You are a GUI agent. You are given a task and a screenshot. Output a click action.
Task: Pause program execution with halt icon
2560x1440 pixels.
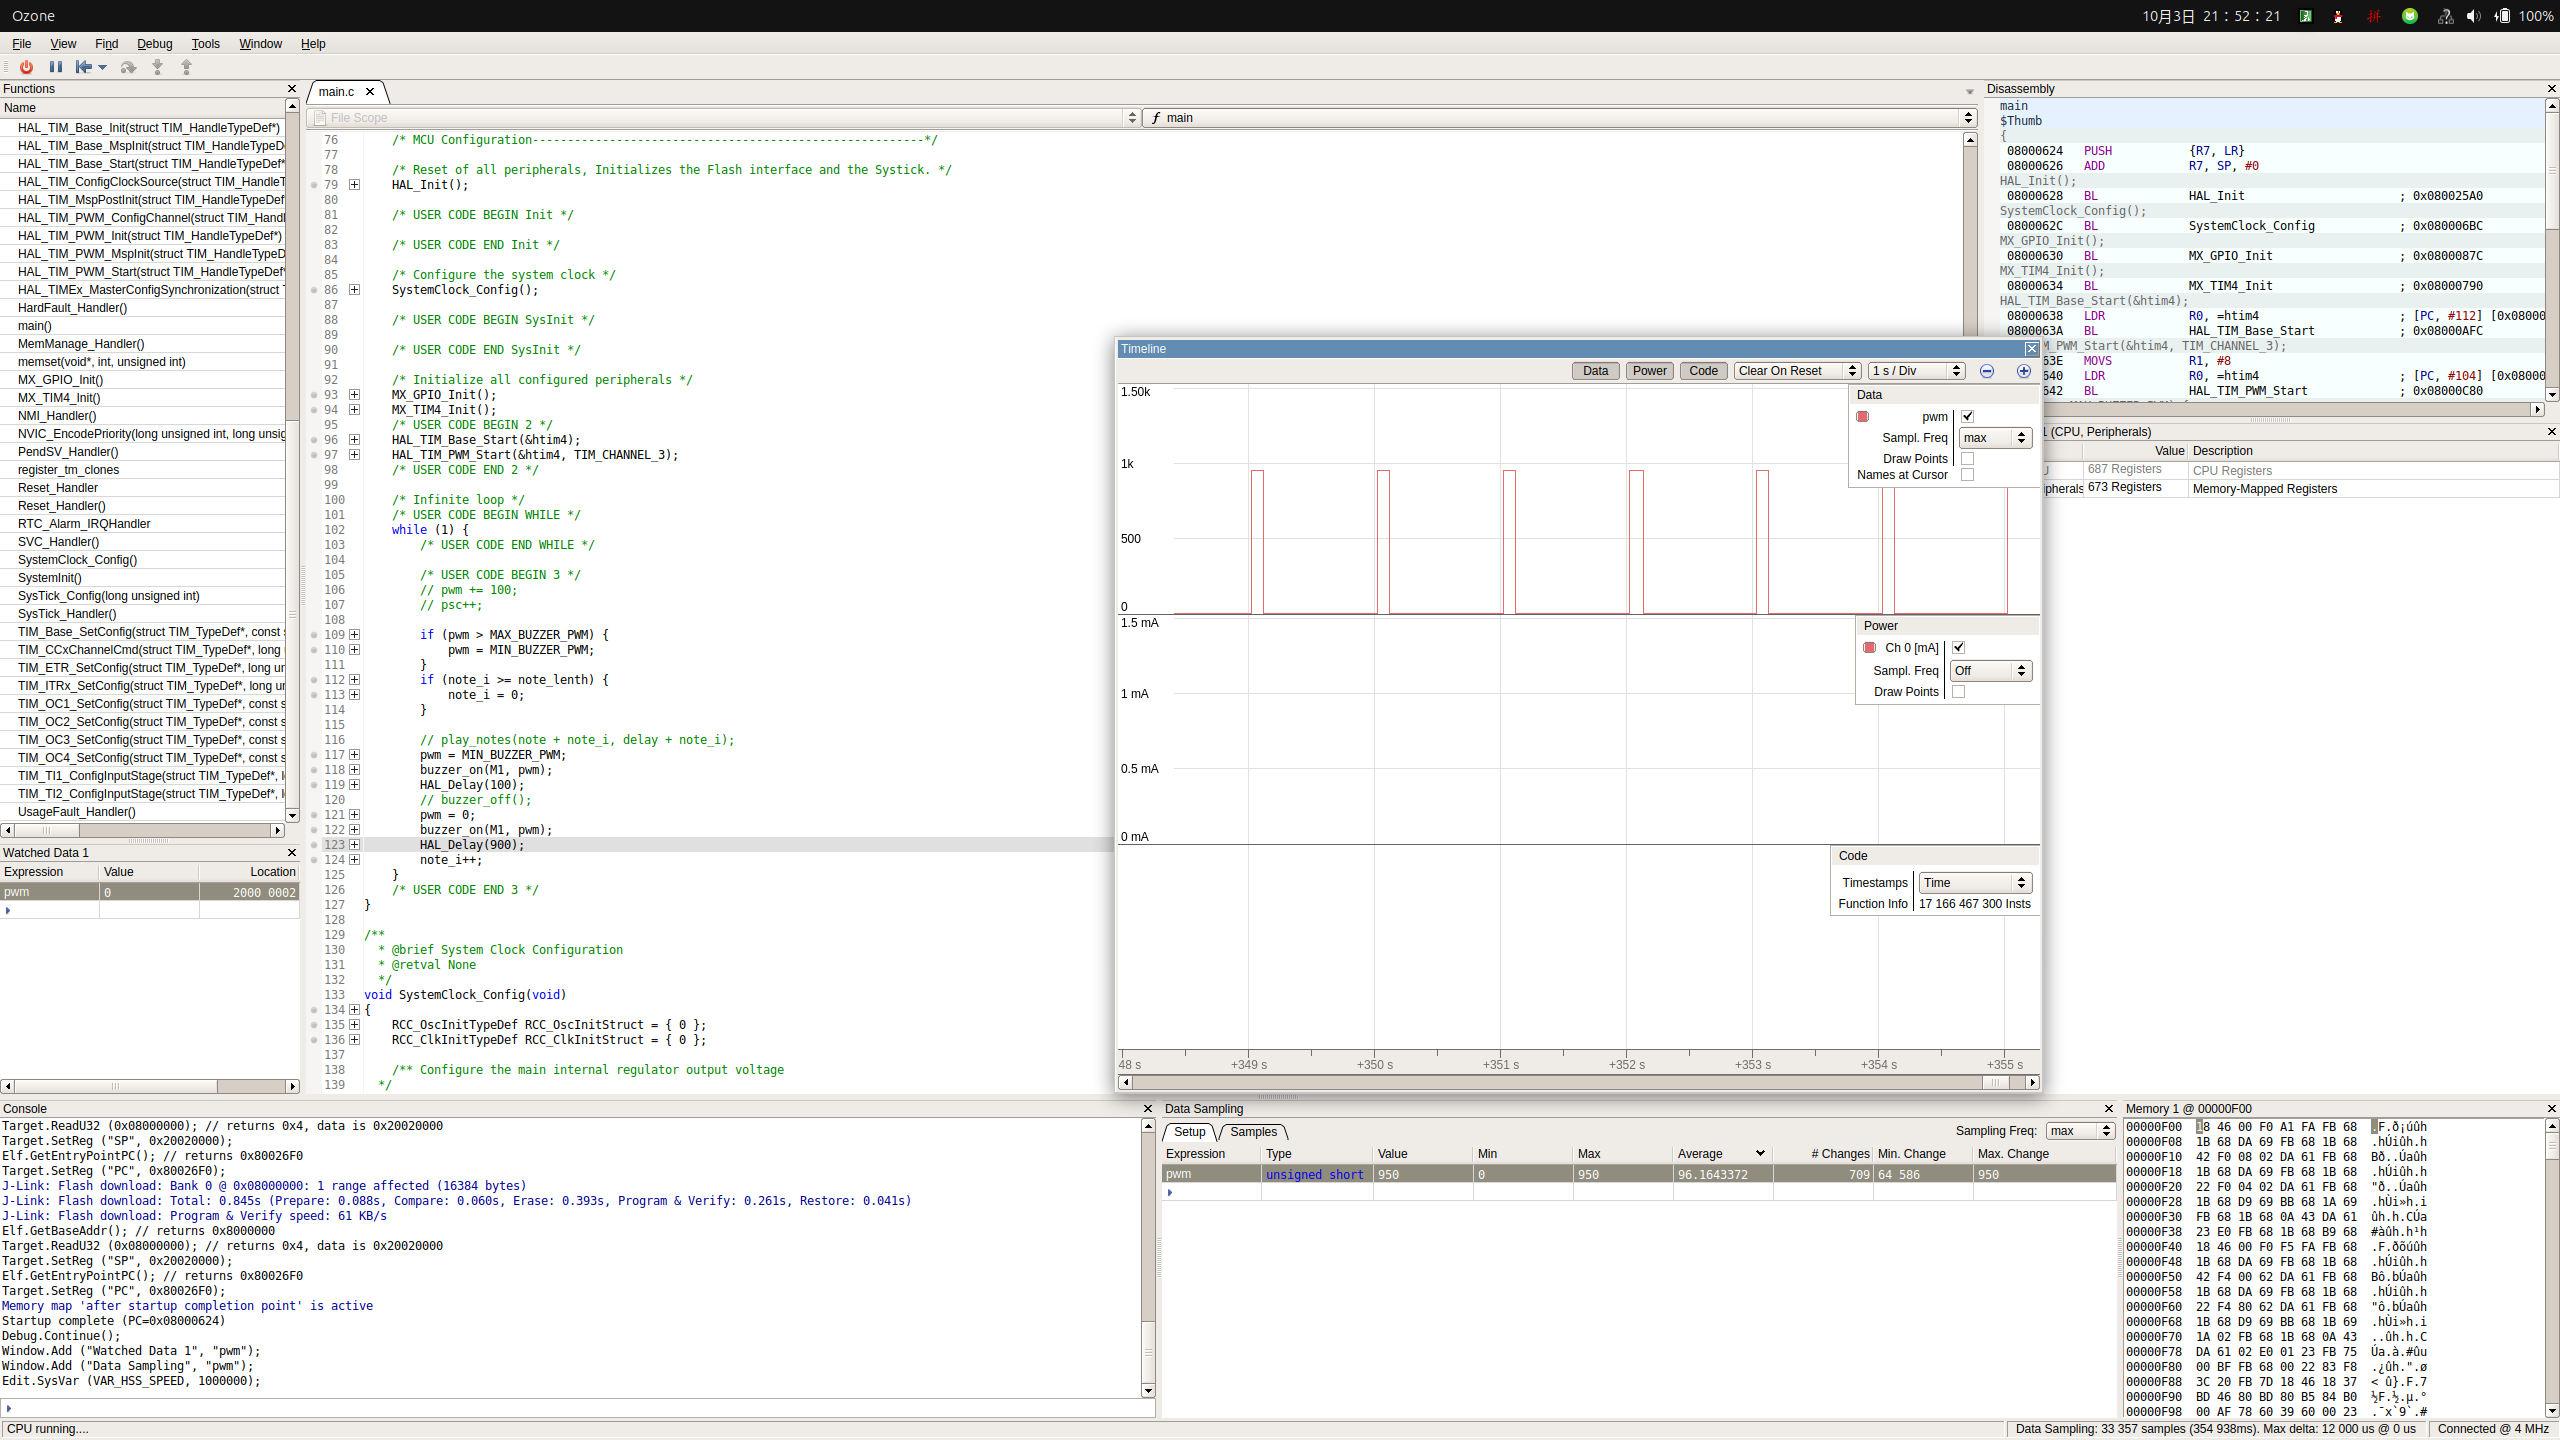tap(56, 67)
